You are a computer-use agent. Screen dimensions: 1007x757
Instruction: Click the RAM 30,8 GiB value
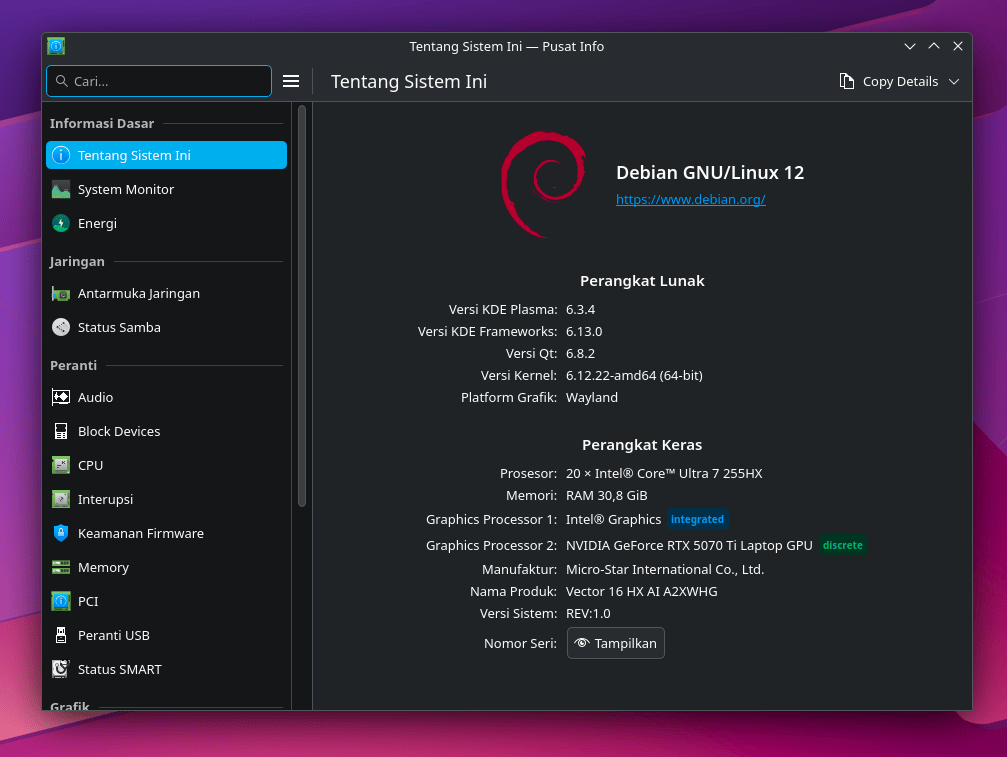click(x=606, y=496)
